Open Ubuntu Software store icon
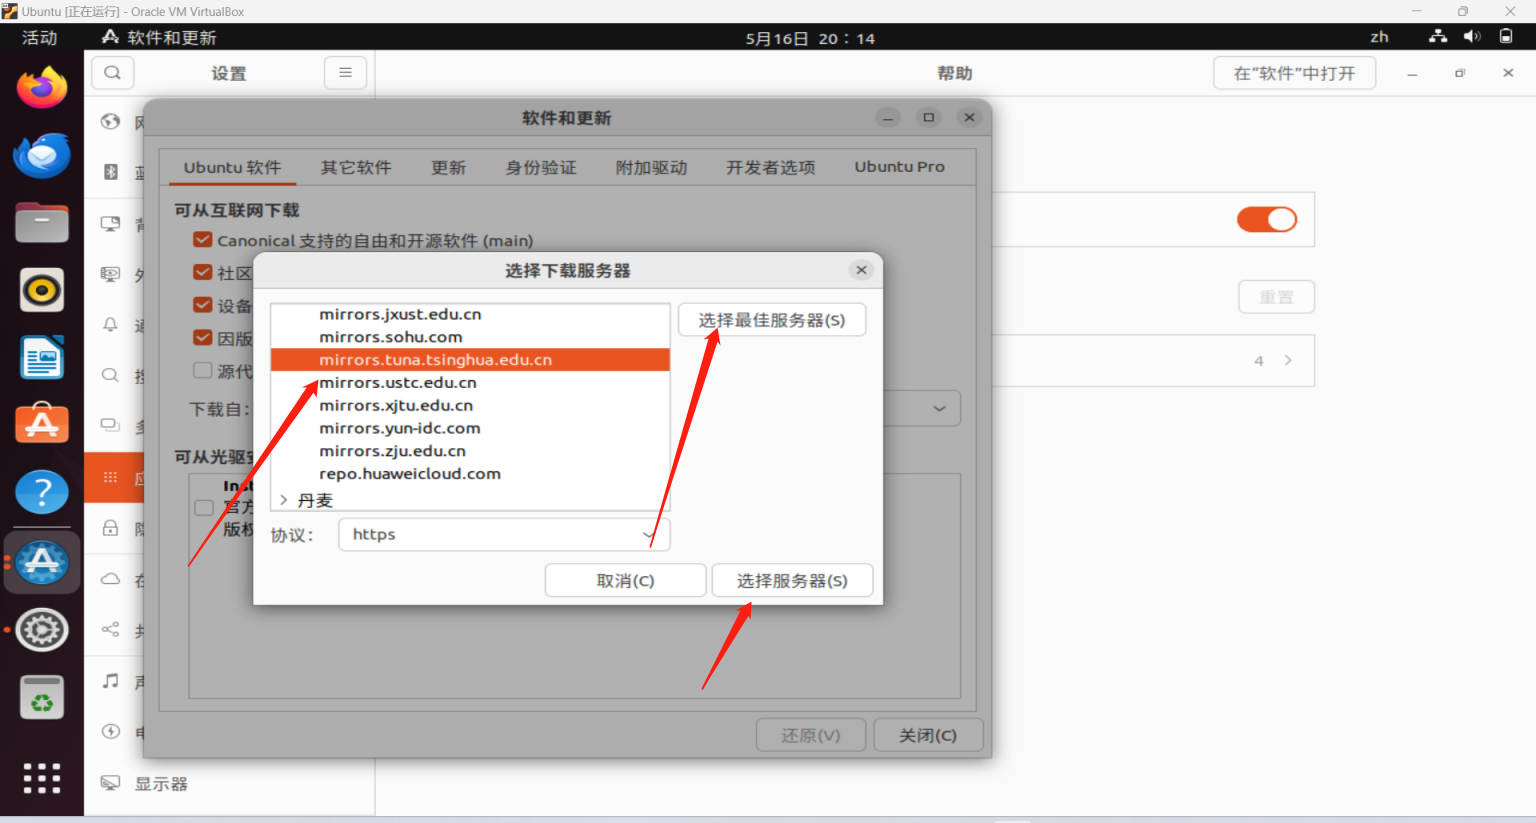 [x=42, y=424]
